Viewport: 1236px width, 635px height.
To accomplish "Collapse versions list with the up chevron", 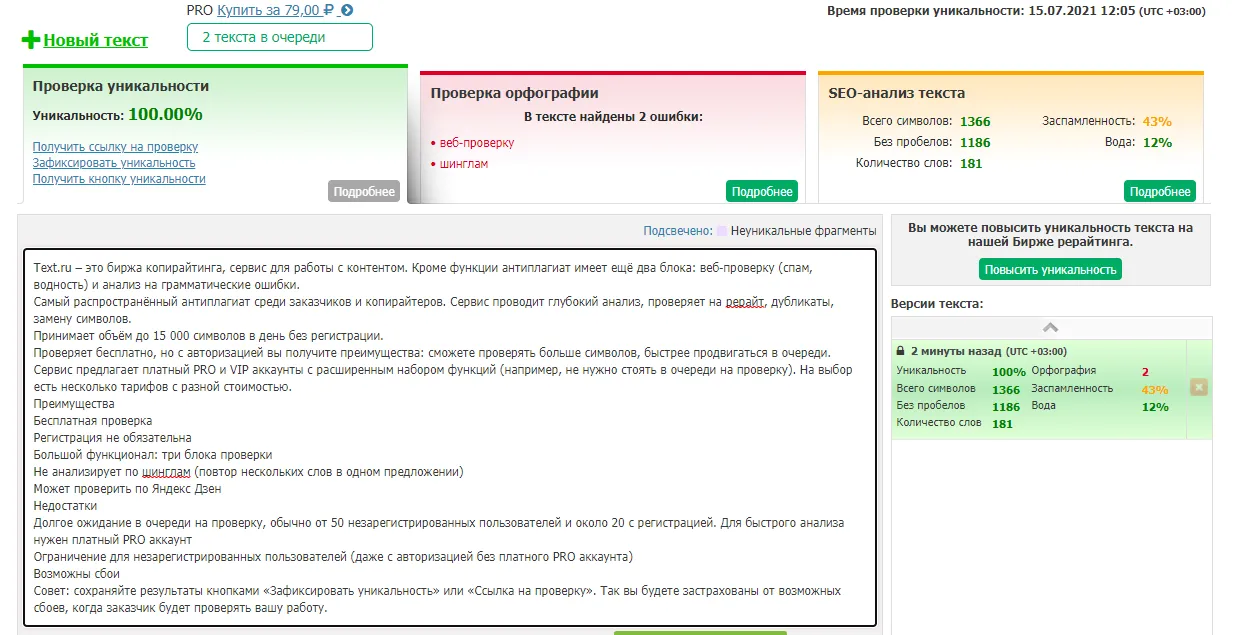I will coord(1050,327).
